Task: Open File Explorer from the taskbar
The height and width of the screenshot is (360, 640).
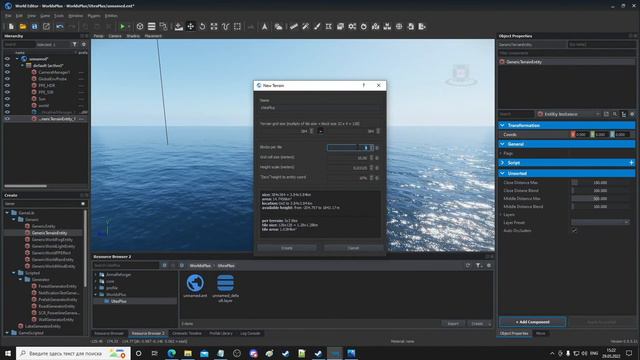Action: [188, 353]
